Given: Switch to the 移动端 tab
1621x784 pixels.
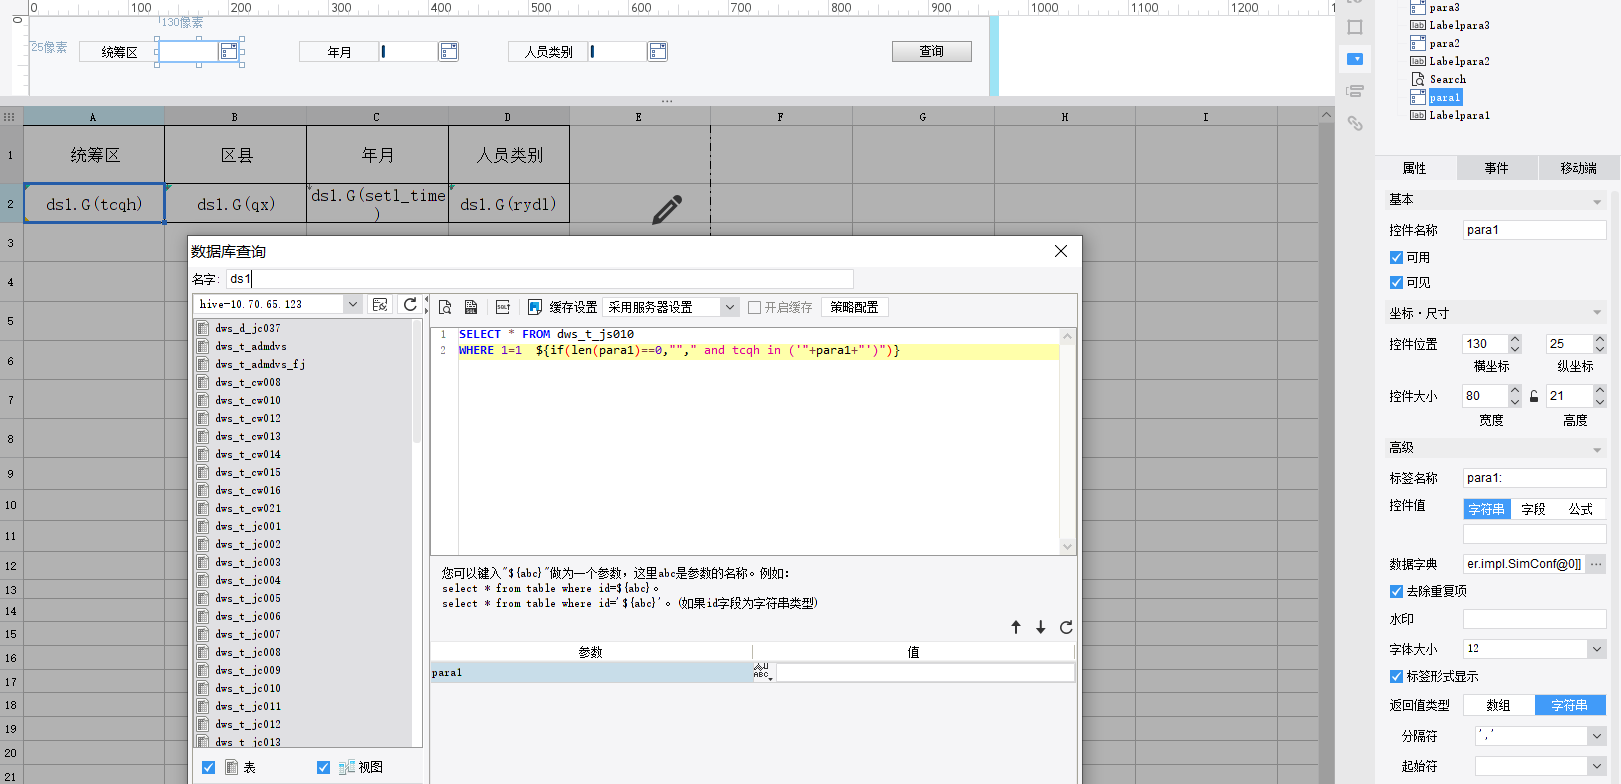Looking at the screenshot, I should tap(1579, 168).
